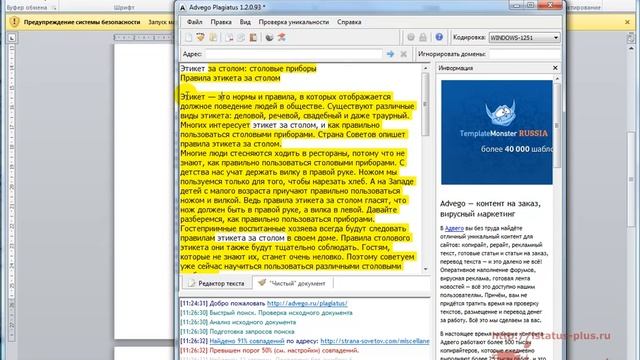Click the Open file toolbar icon
Image resolution: width=640 pixels, height=360 pixels.
(200, 38)
